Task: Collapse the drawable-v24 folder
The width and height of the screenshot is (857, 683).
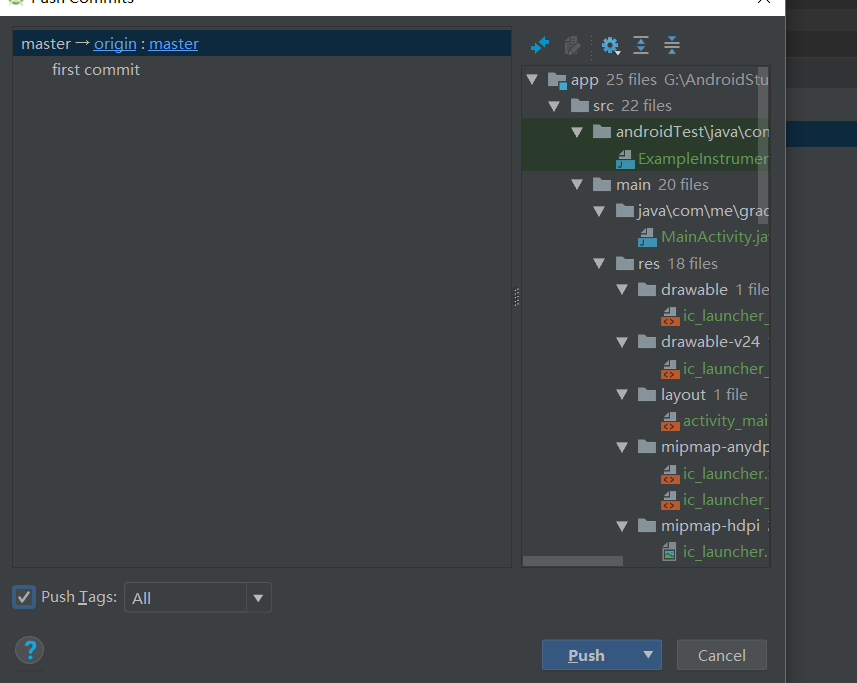Action: tap(622, 341)
